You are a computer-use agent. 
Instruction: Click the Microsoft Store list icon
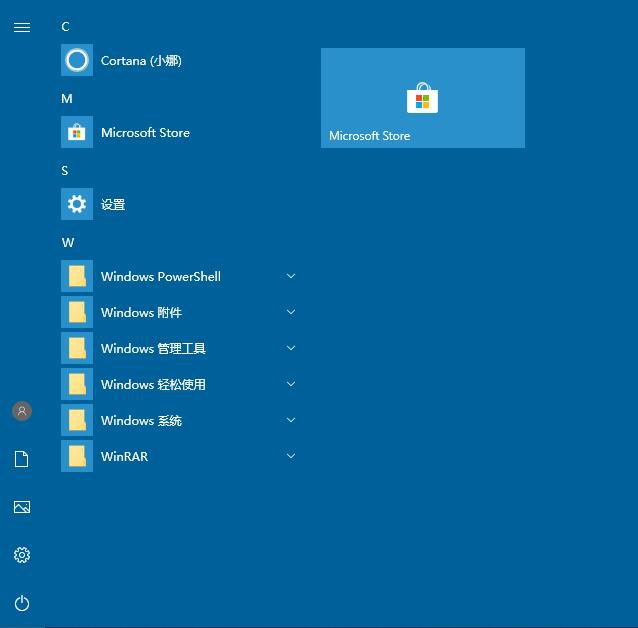[x=77, y=132]
